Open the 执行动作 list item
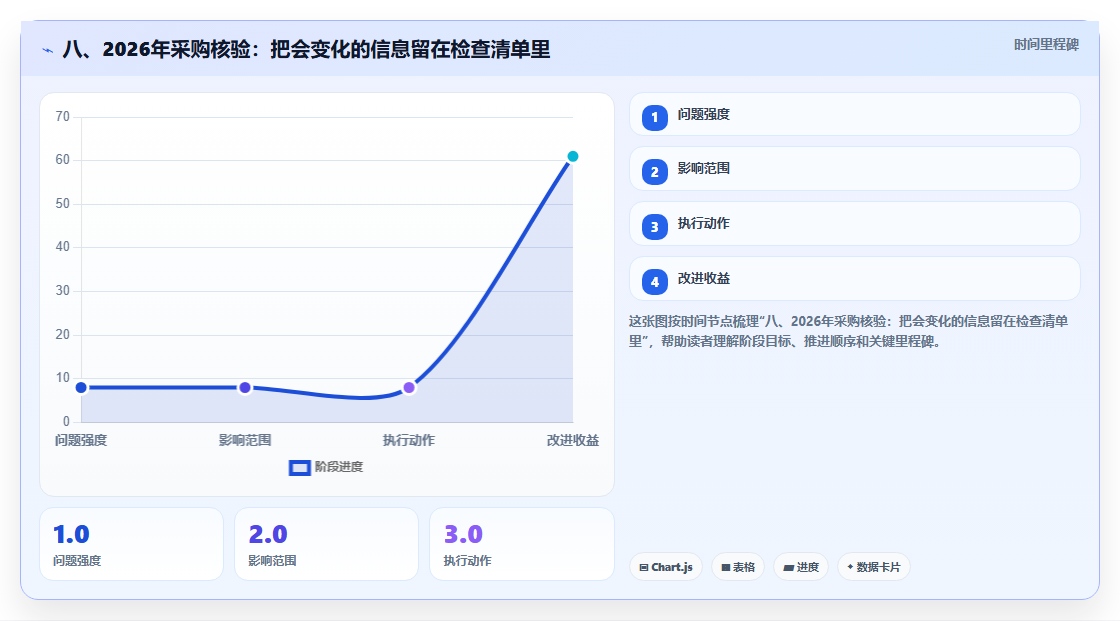Image resolution: width=1120 pixels, height=621 pixels. (x=854, y=224)
